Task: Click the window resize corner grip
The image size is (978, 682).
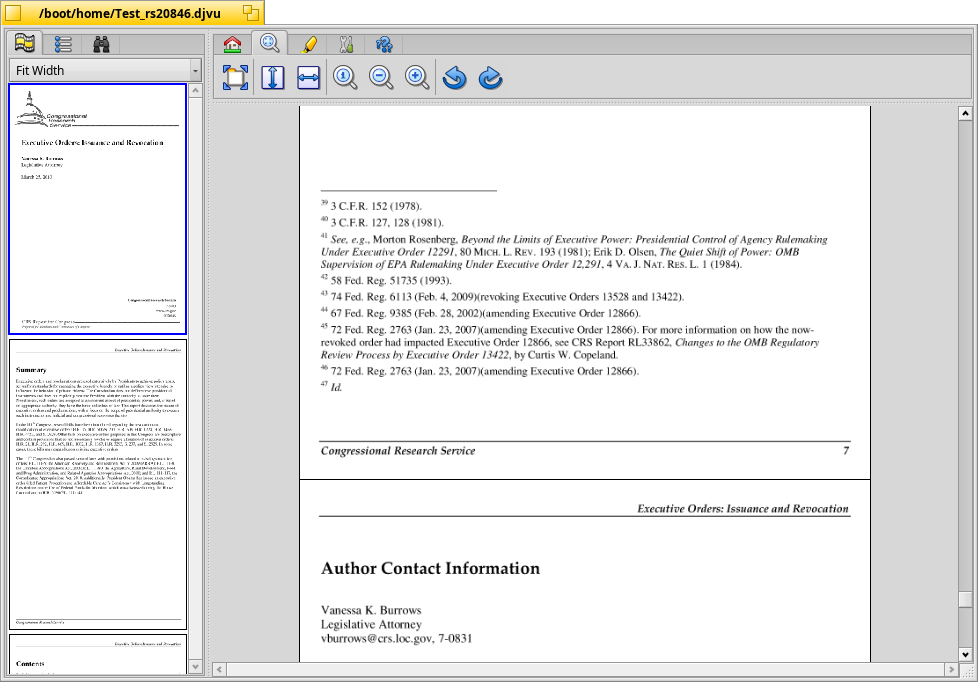Action: click(968, 672)
